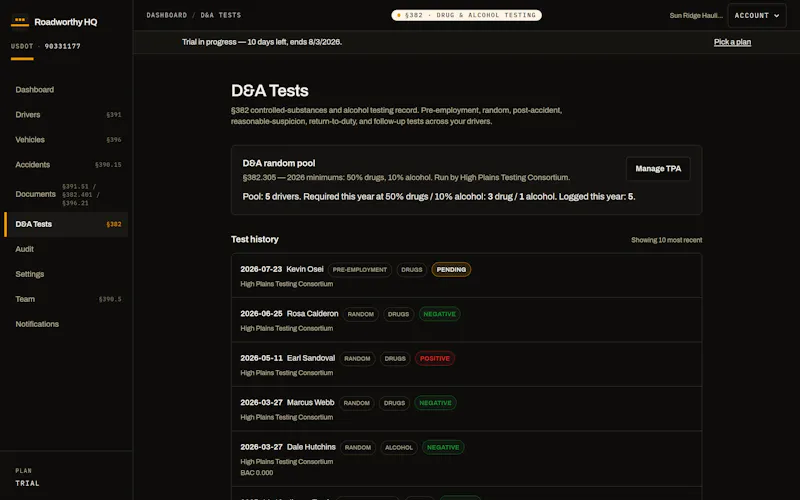Go to Dashboard in the sidebar

[66, 90]
